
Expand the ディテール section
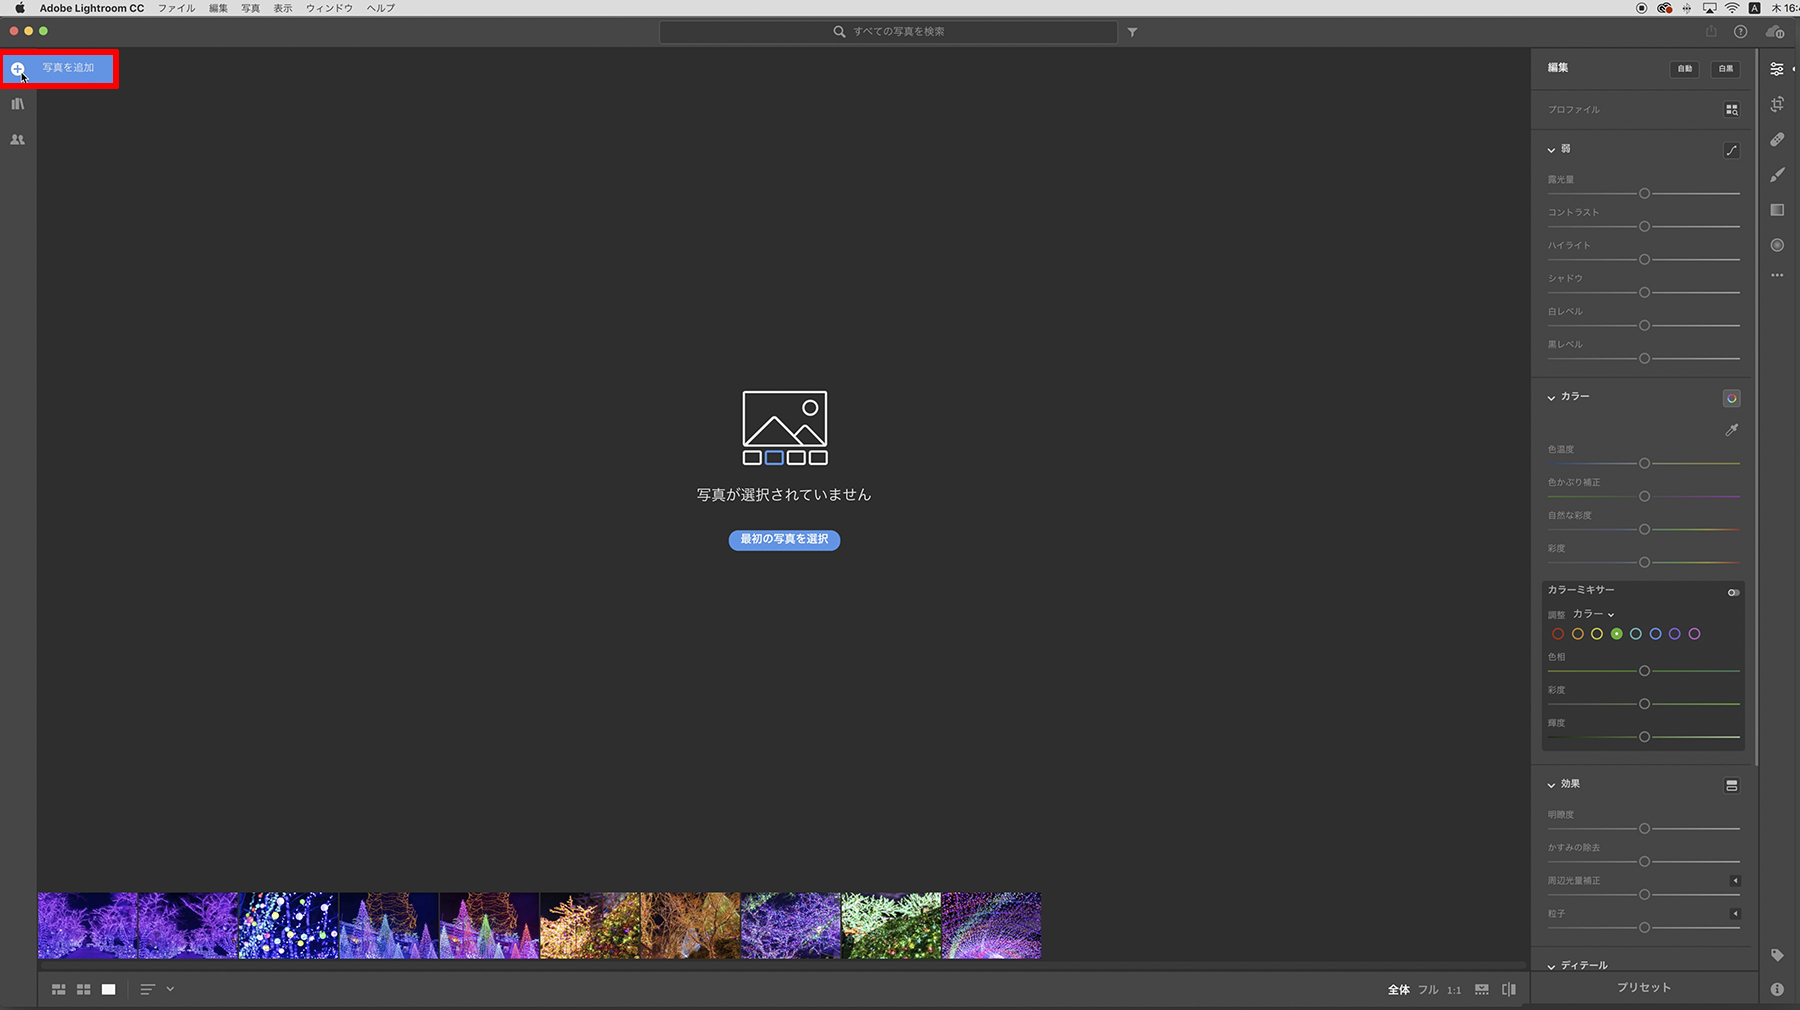tap(1551, 967)
